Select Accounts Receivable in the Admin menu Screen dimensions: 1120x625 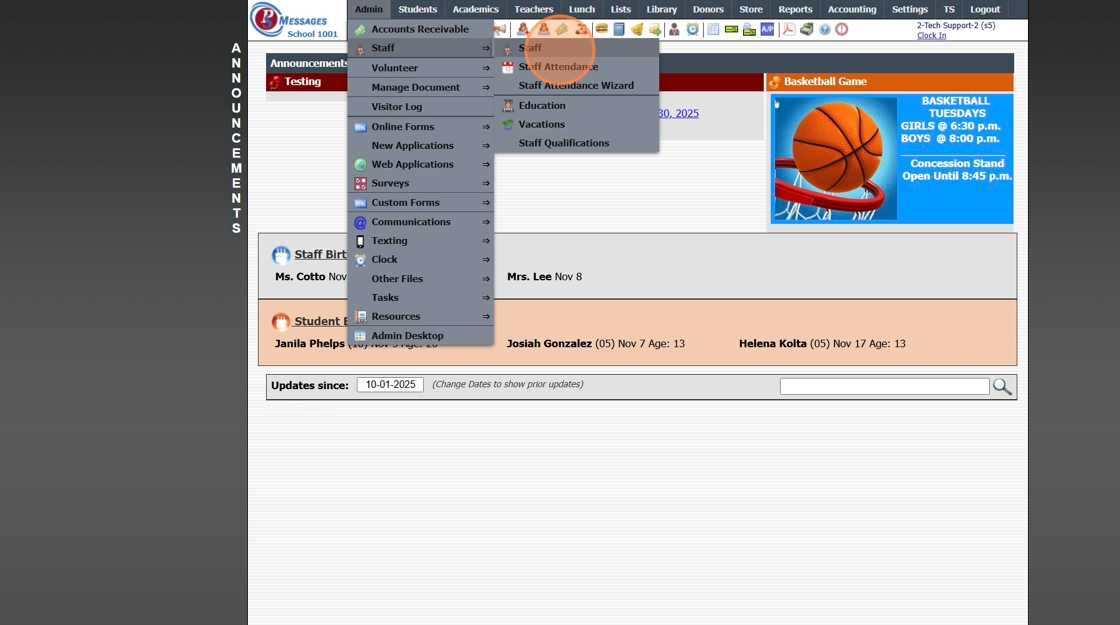coord(421,29)
